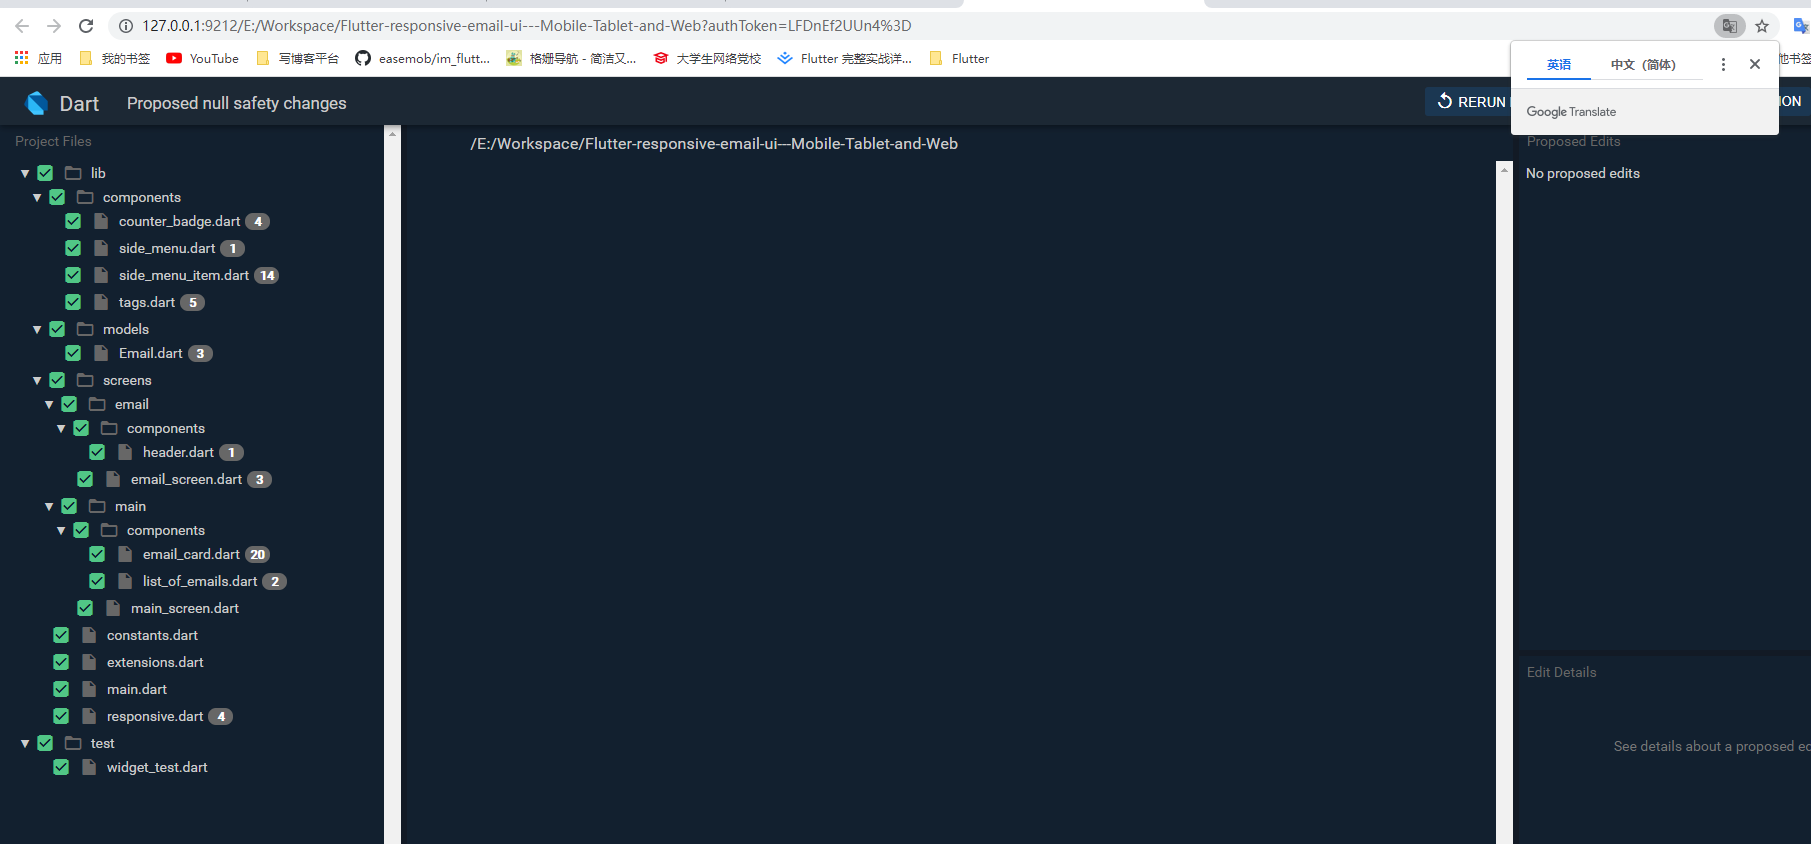Toggle header.dart checkbox
This screenshot has width=1811, height=844.
click(97, 452)
